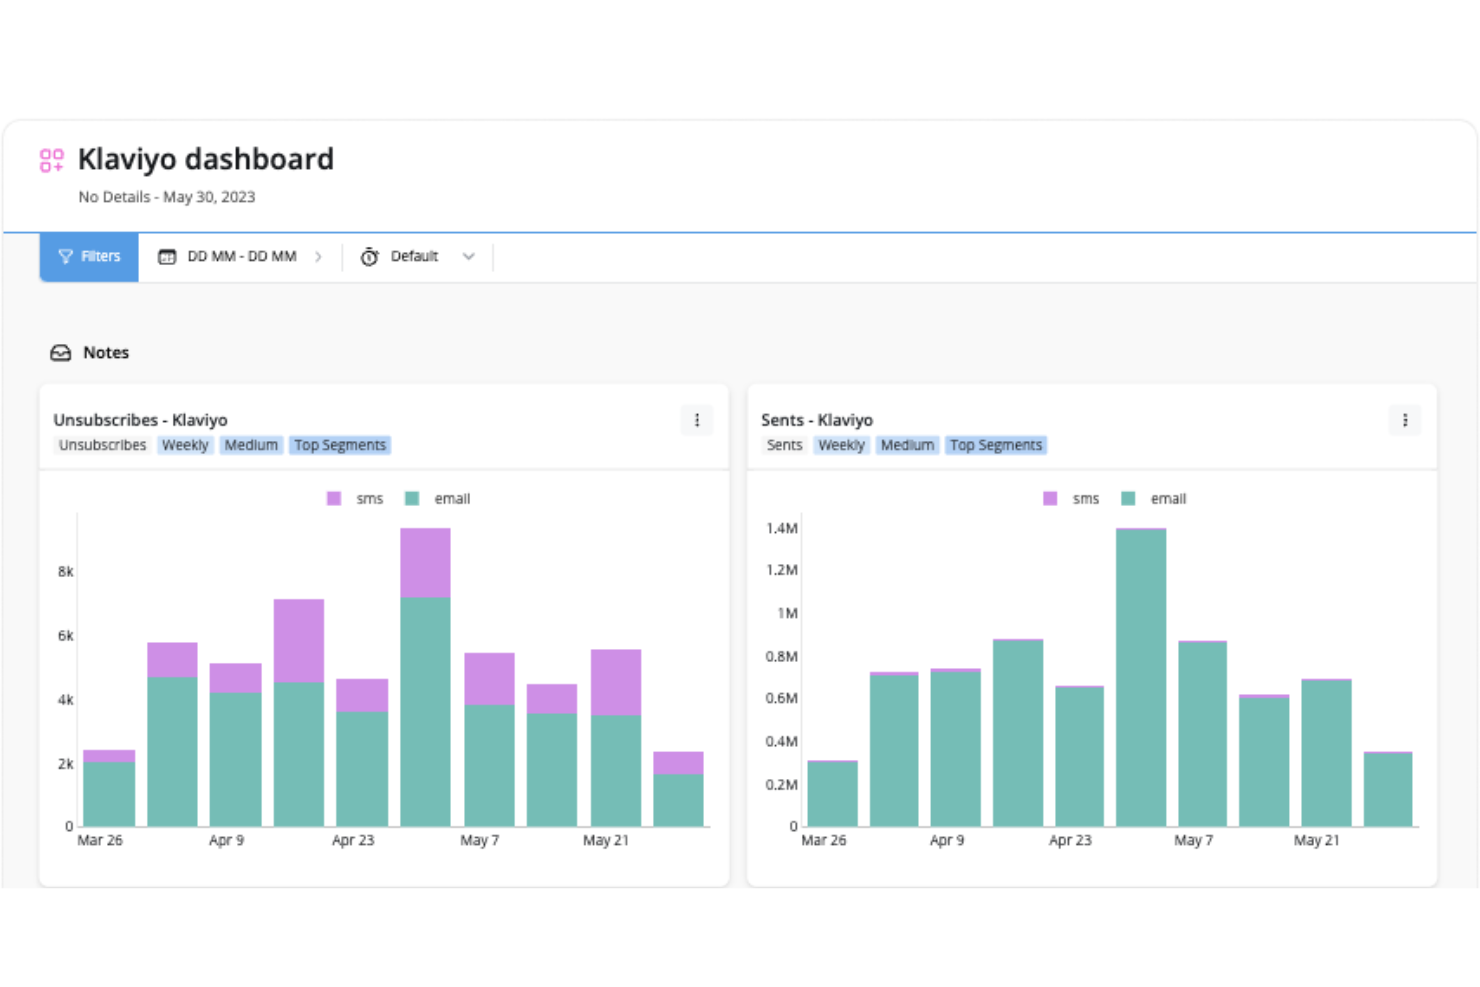The image size is (1480, 987).
Task: Select the Weekly tag on Sents card
Action: click(840, 444)
